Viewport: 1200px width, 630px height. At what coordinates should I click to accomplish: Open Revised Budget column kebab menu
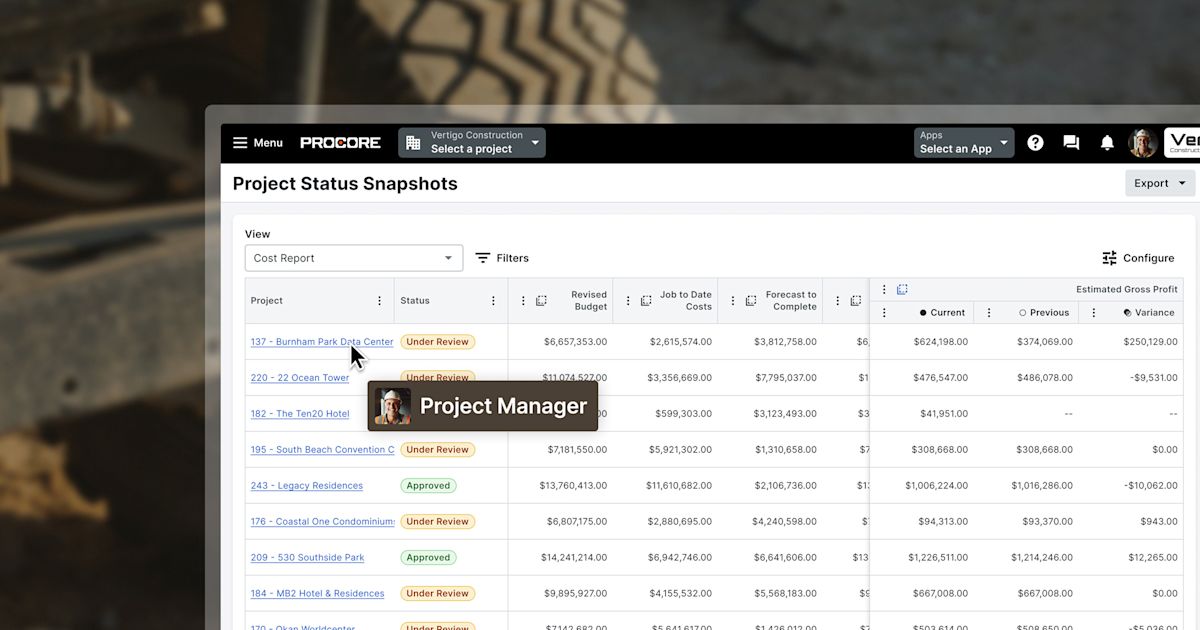click(x=523, y=301)
